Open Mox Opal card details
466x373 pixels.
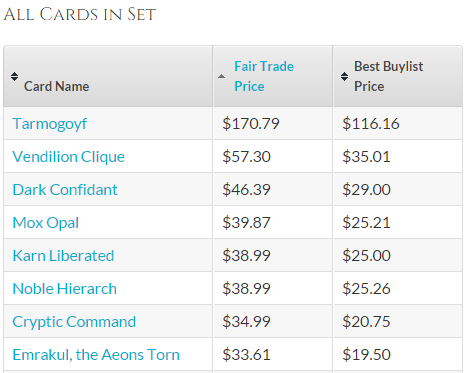pyautogui.click(x=46, y=223)
